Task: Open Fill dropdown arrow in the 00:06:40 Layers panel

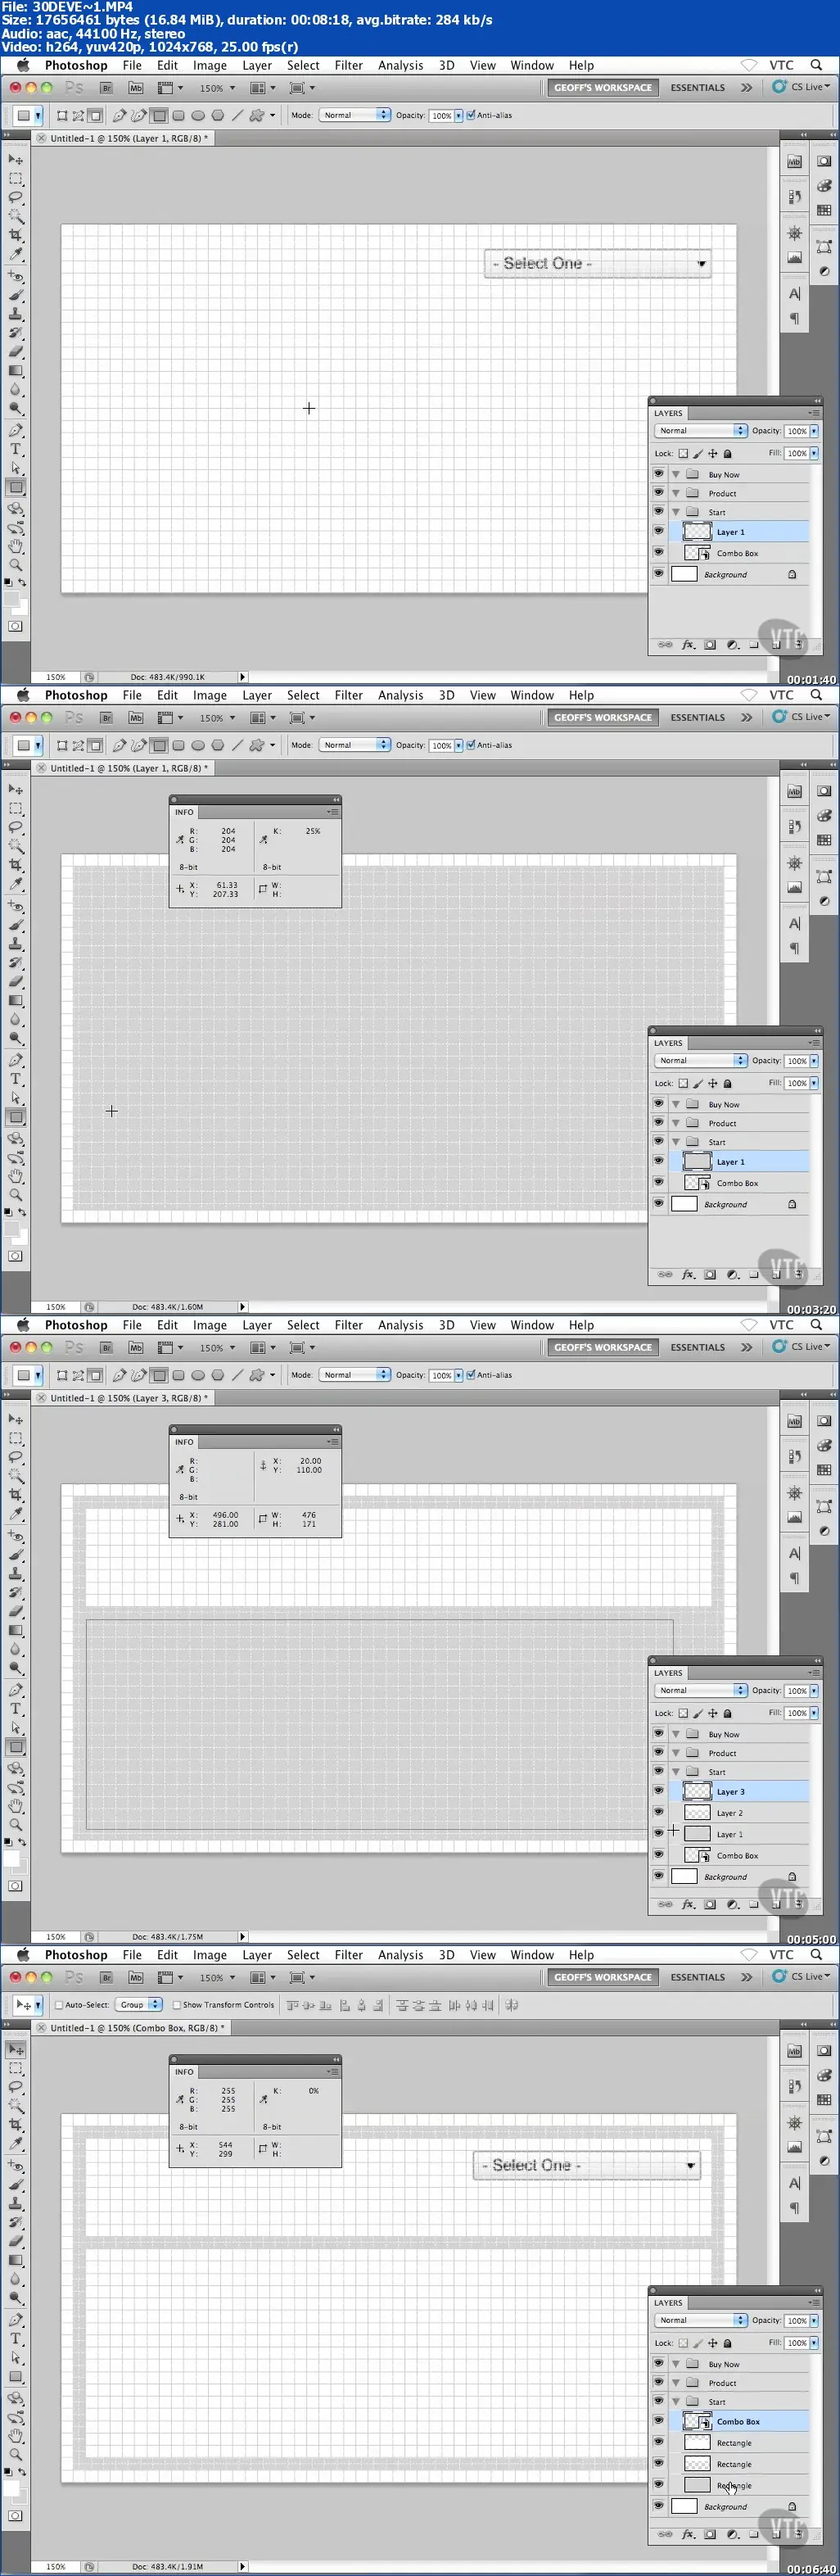Action: pos(814,2343)
